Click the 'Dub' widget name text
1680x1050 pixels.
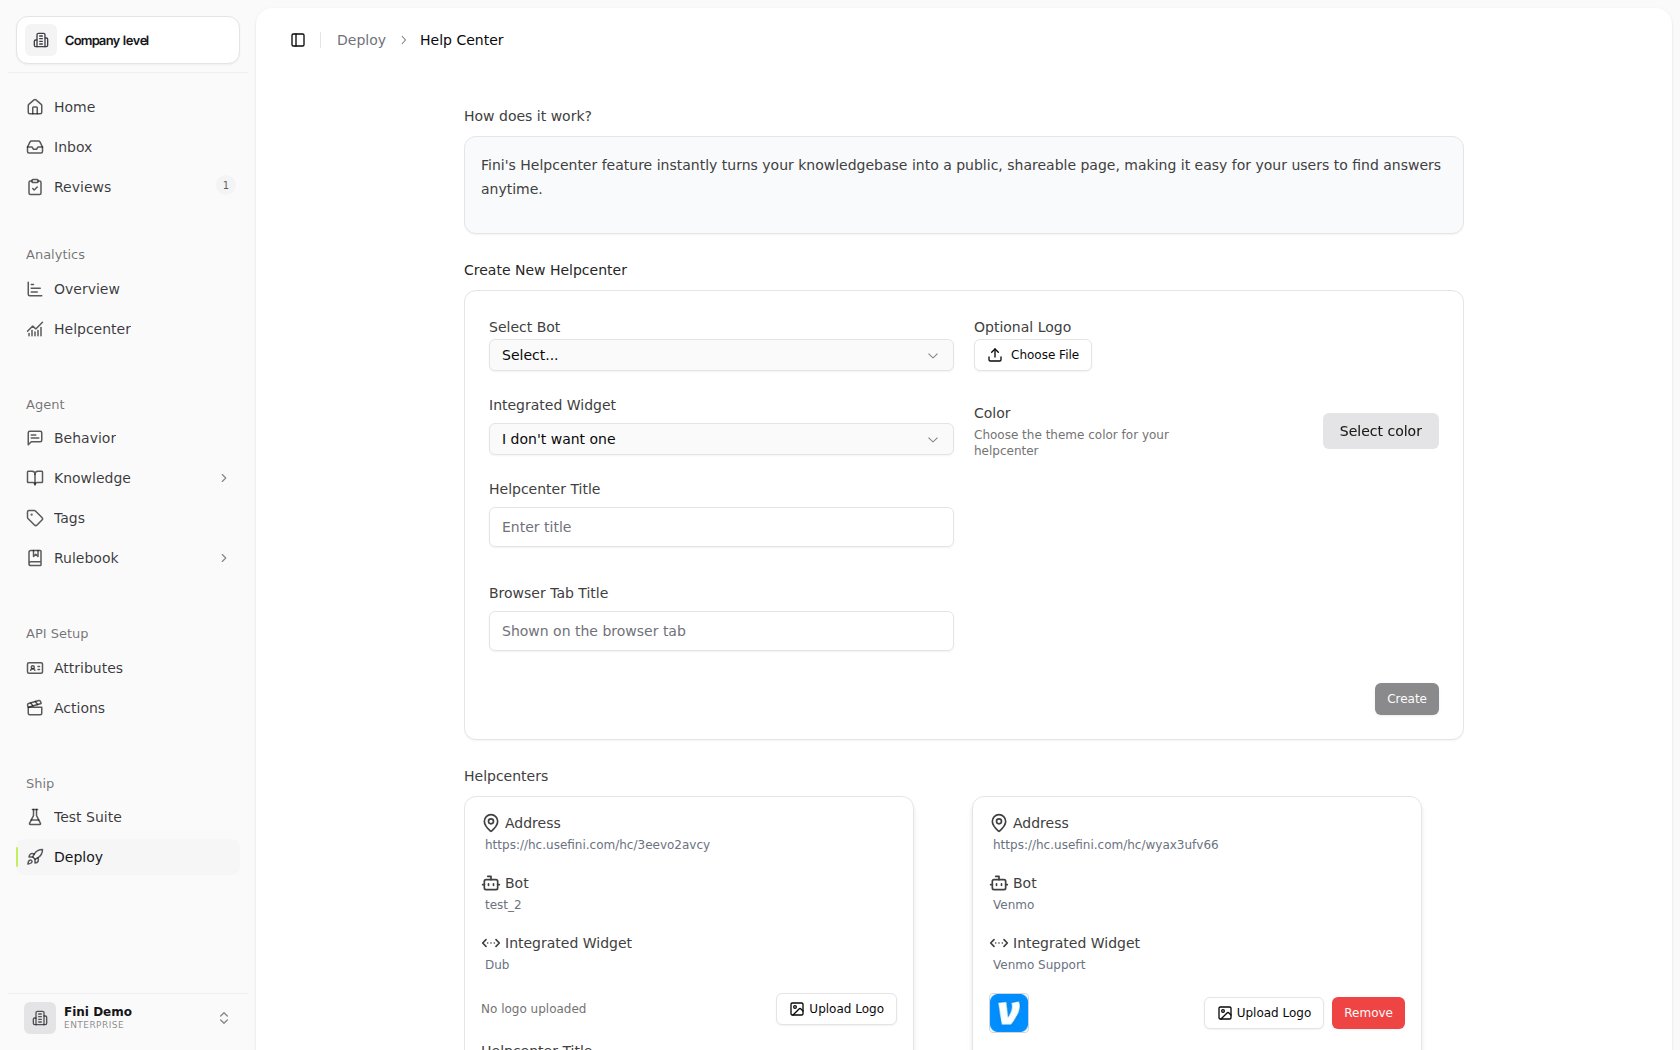click(497, 965)
